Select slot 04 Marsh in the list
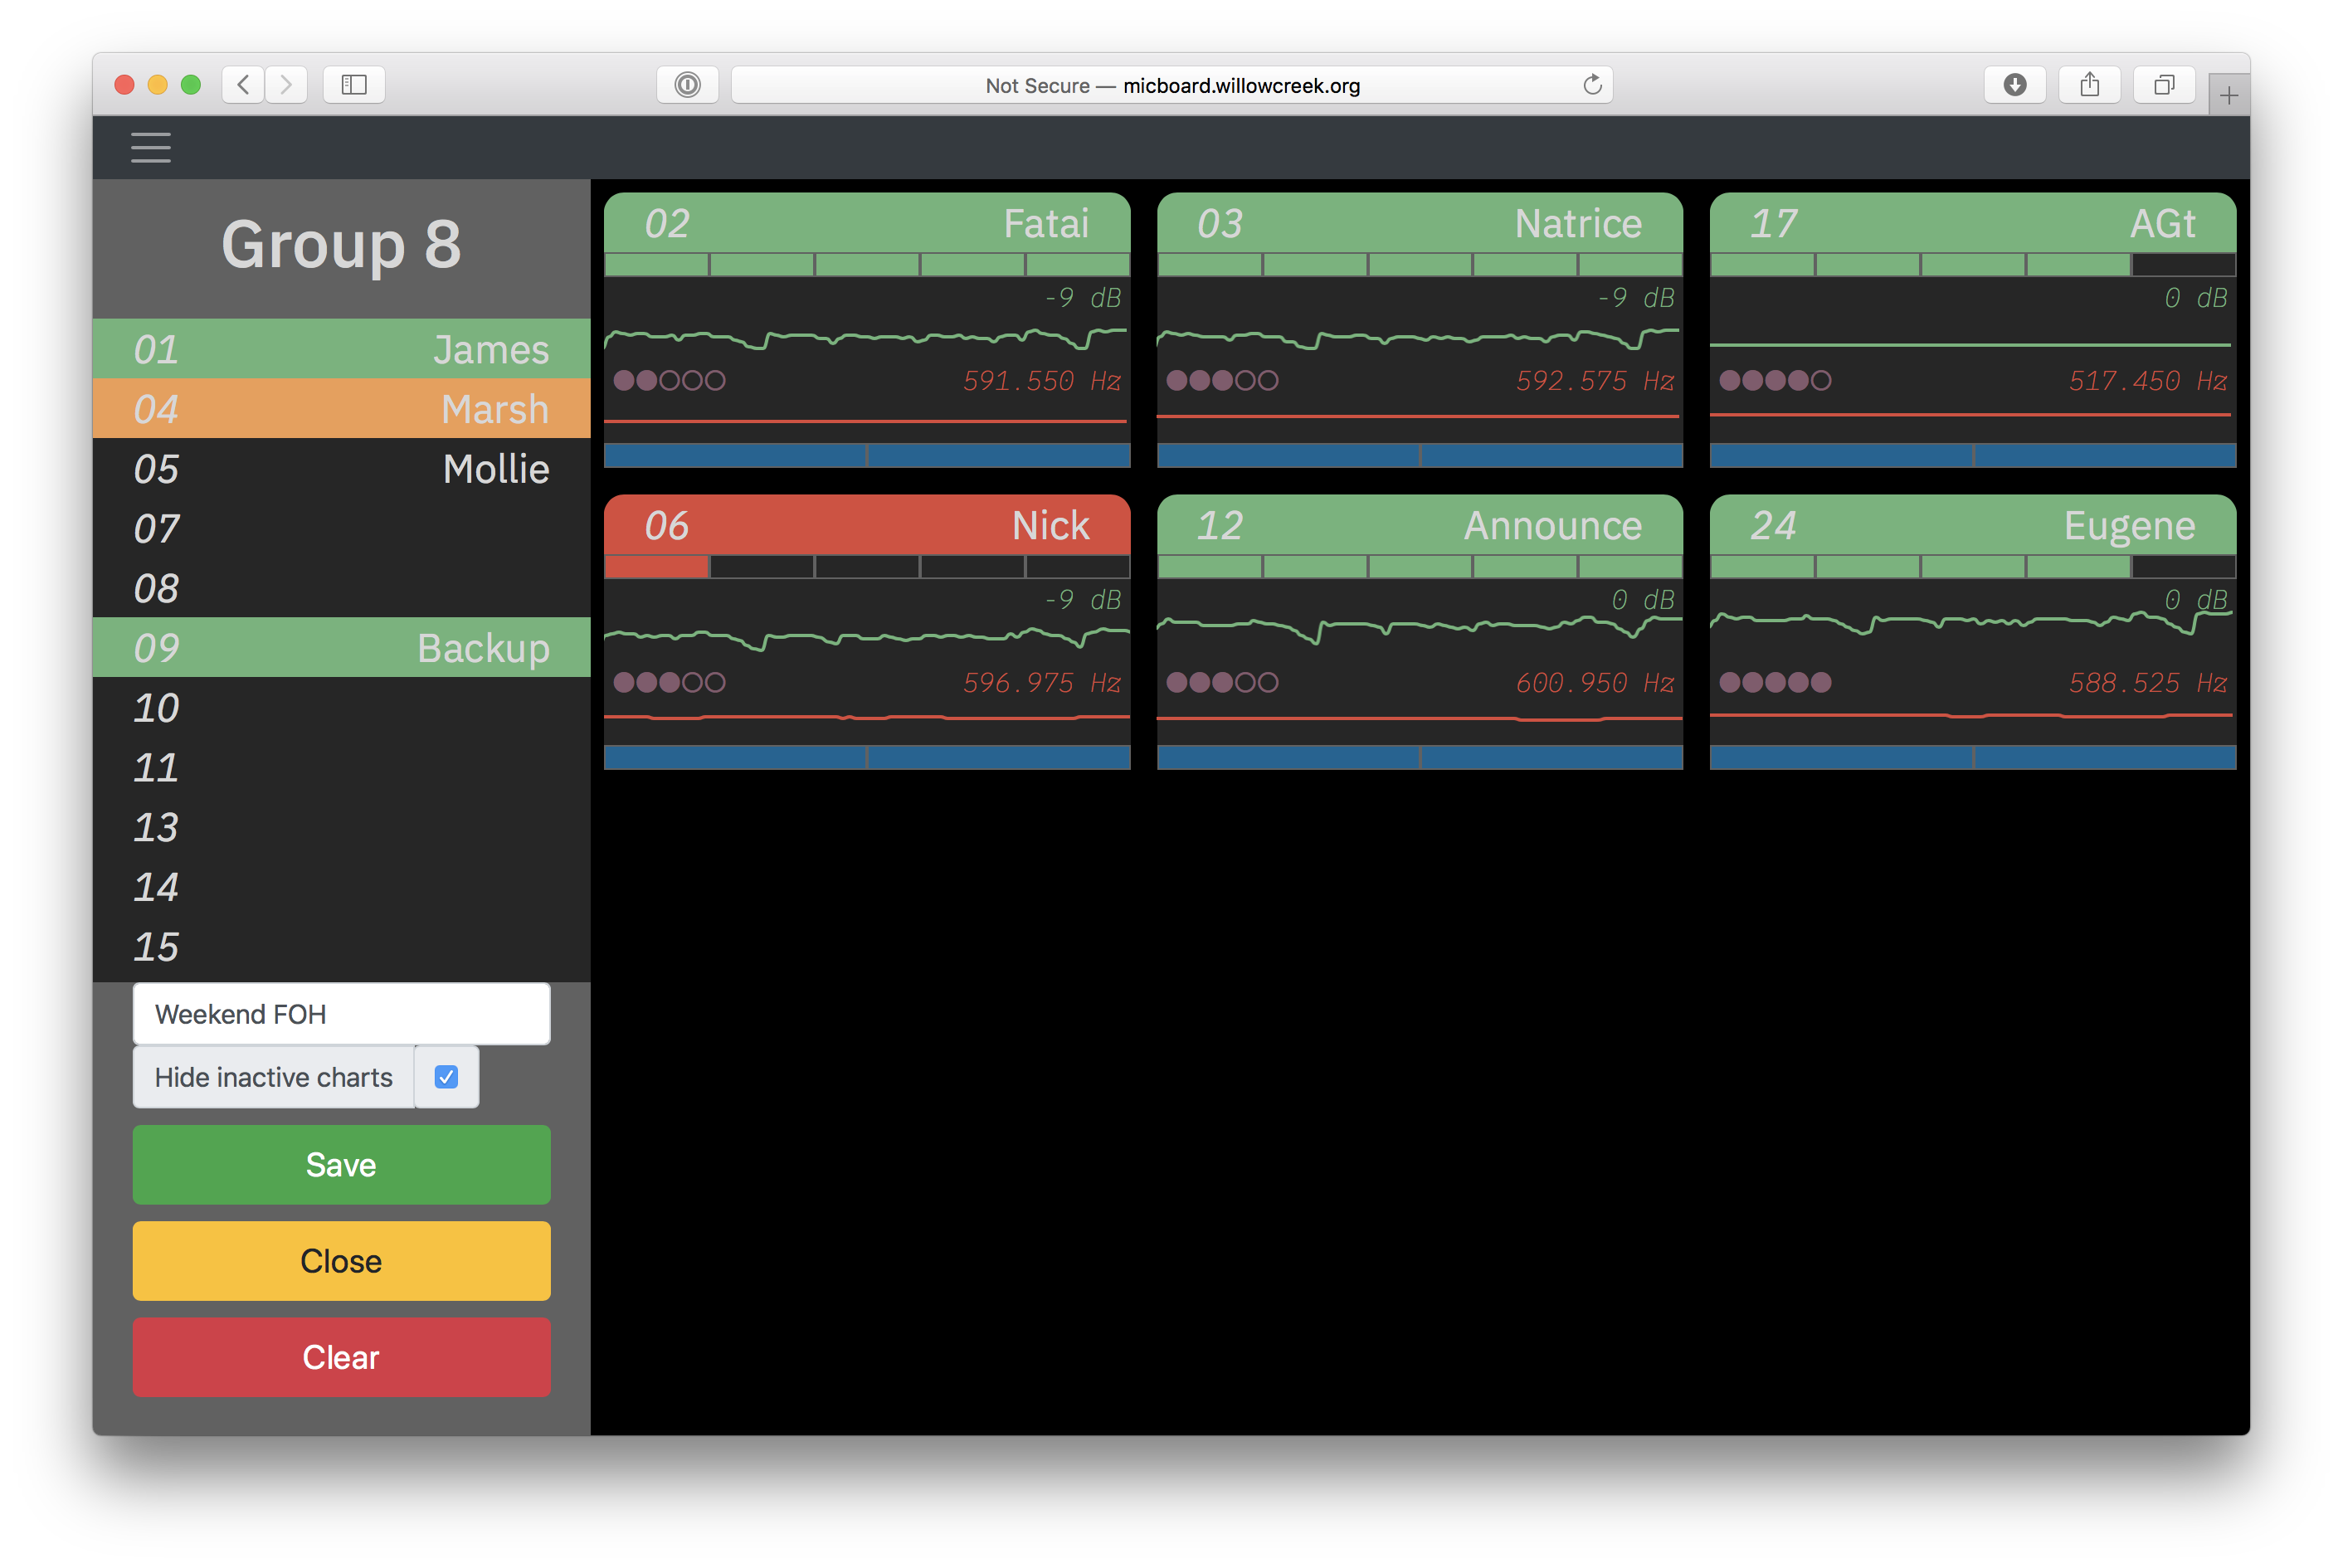2343x1568 pixels. (341, 409)
